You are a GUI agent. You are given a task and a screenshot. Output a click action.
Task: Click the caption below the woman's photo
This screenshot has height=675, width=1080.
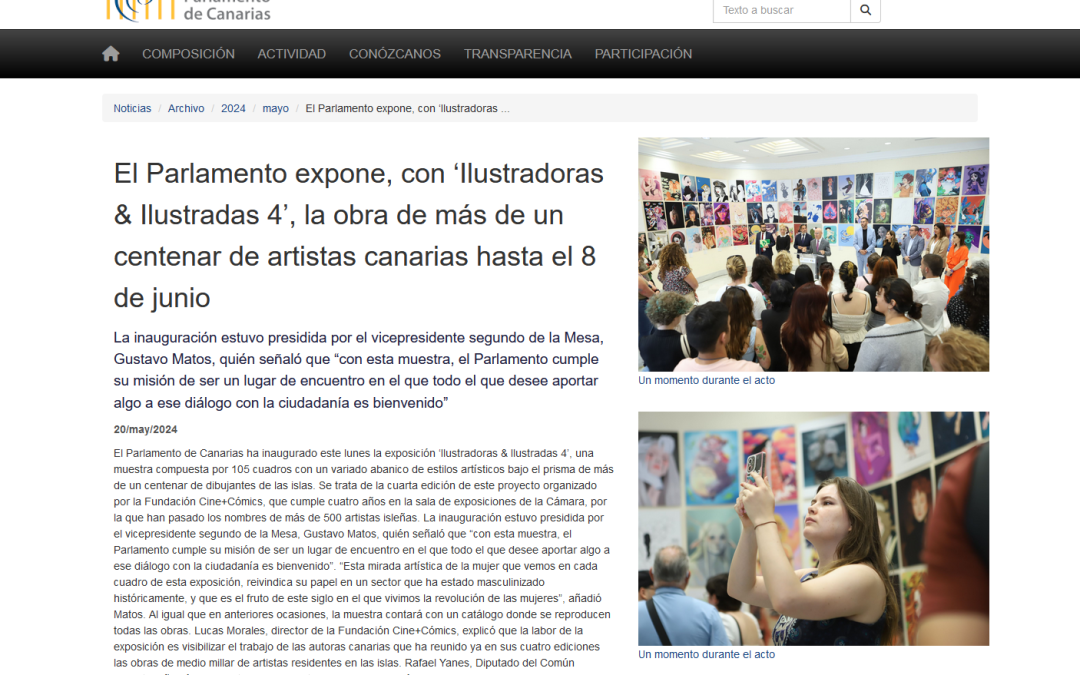coord(706,654)
